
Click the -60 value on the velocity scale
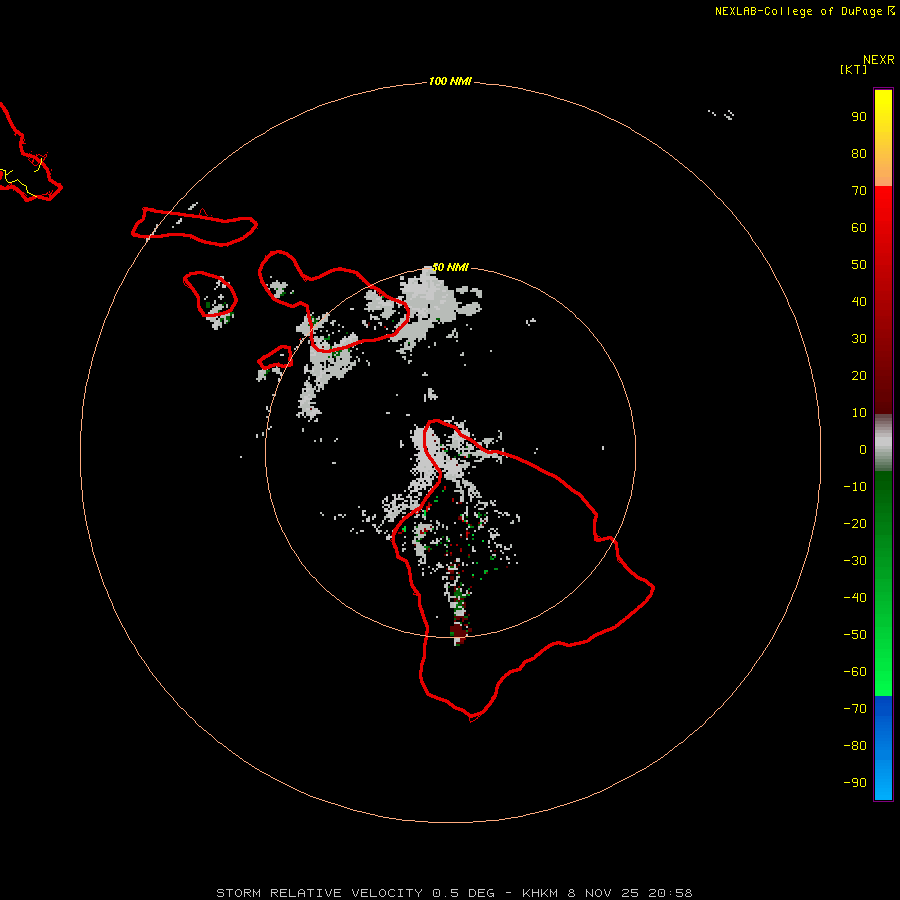(x=855, y=672)
